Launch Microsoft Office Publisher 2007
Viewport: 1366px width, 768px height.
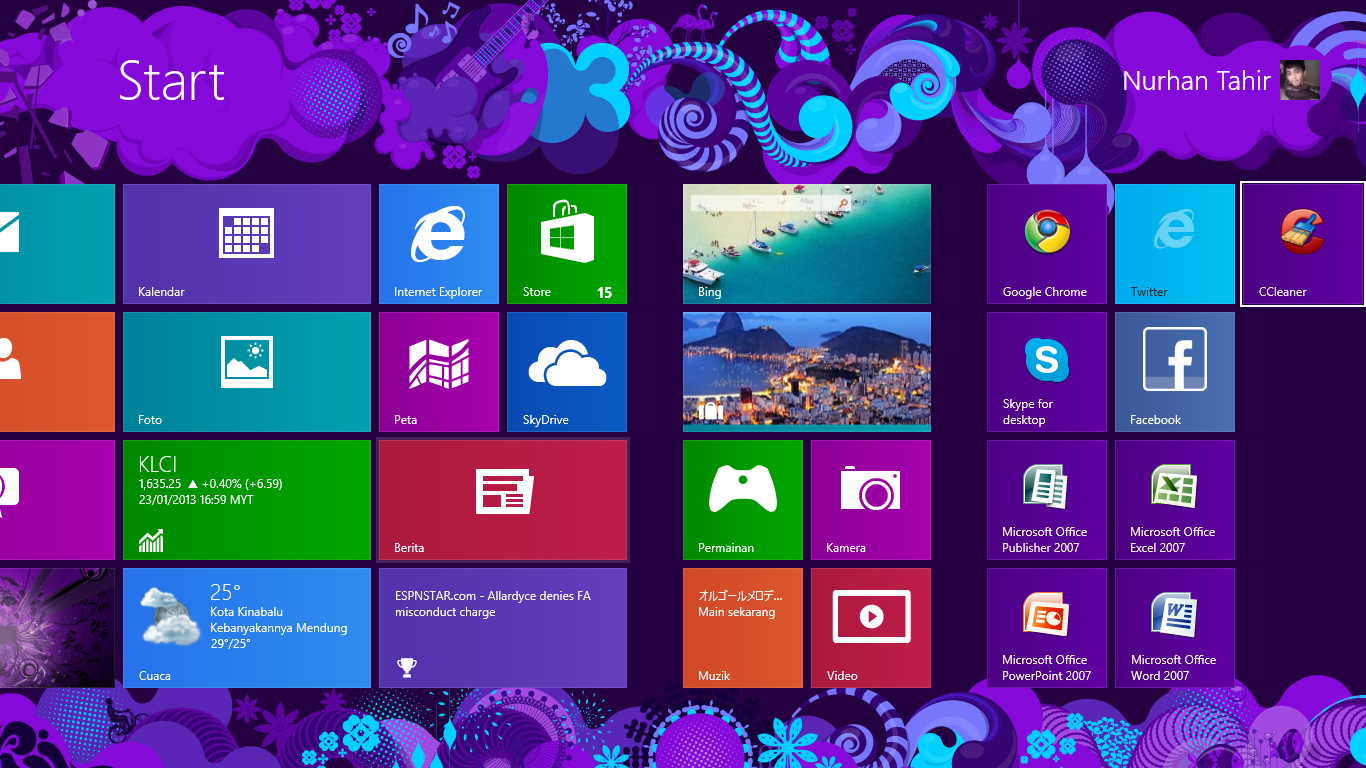1047,500
